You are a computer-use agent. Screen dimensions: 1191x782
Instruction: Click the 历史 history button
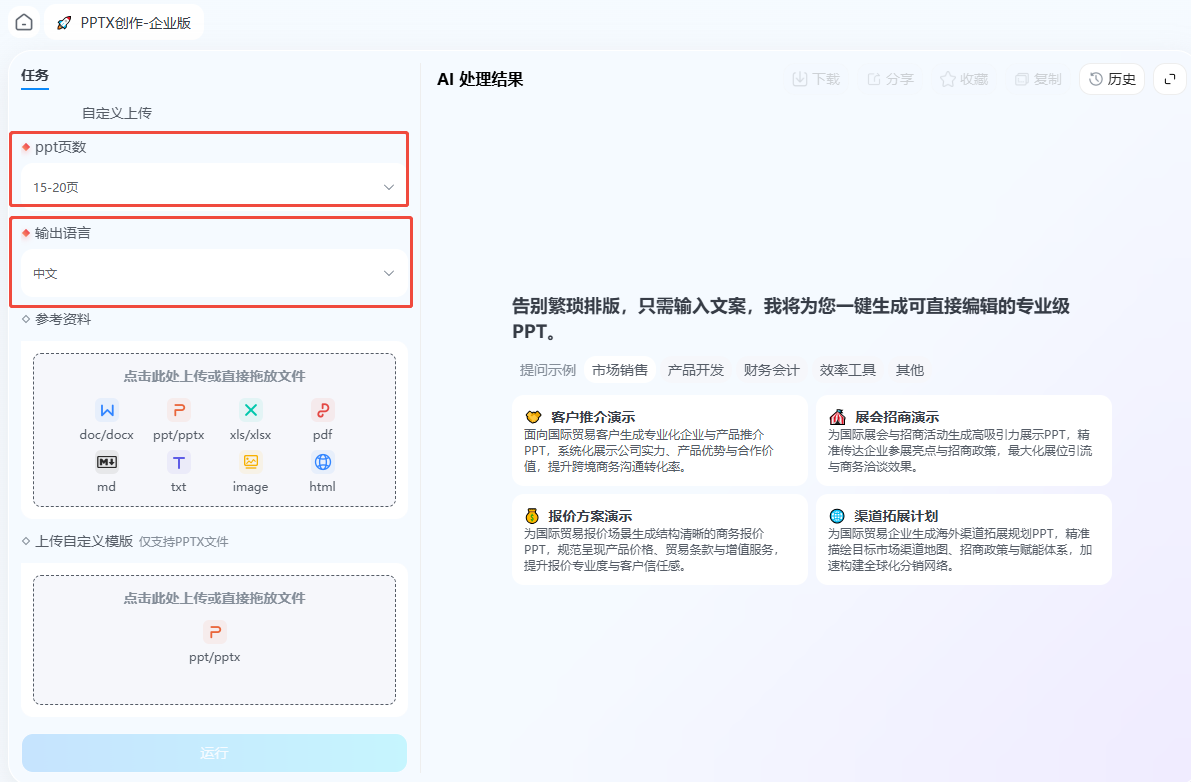(x=1112, y=79)
